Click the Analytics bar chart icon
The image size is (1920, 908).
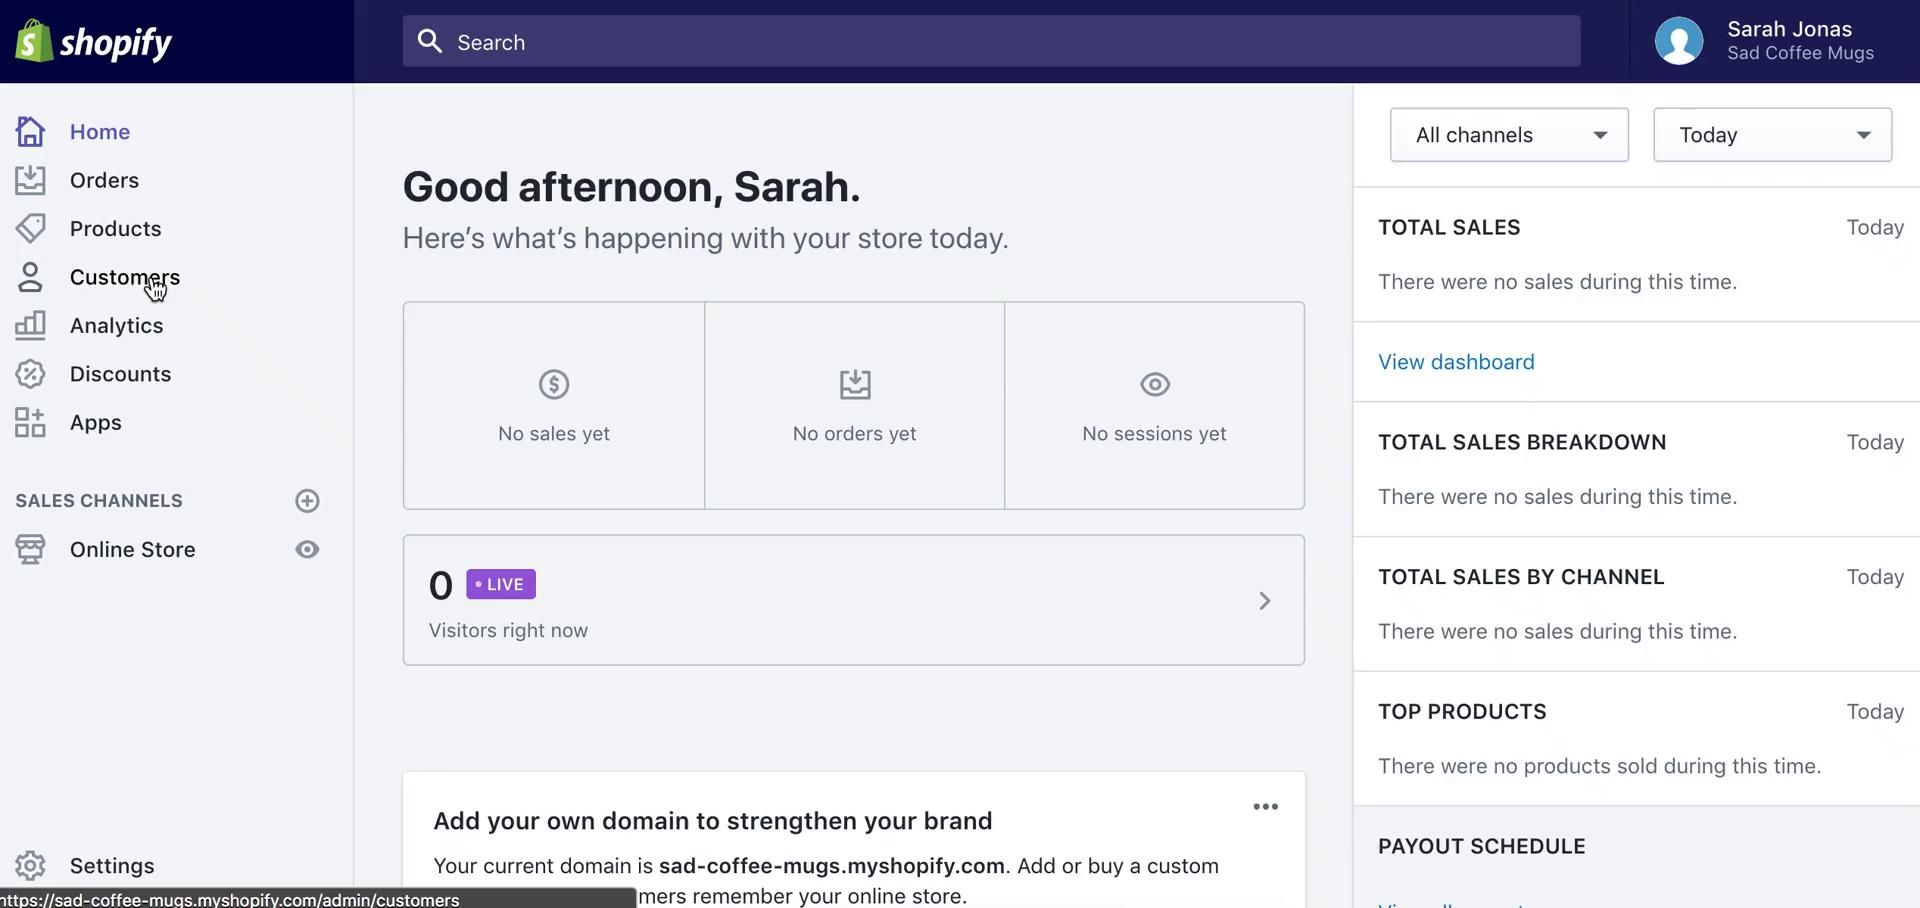click(30, 325)
